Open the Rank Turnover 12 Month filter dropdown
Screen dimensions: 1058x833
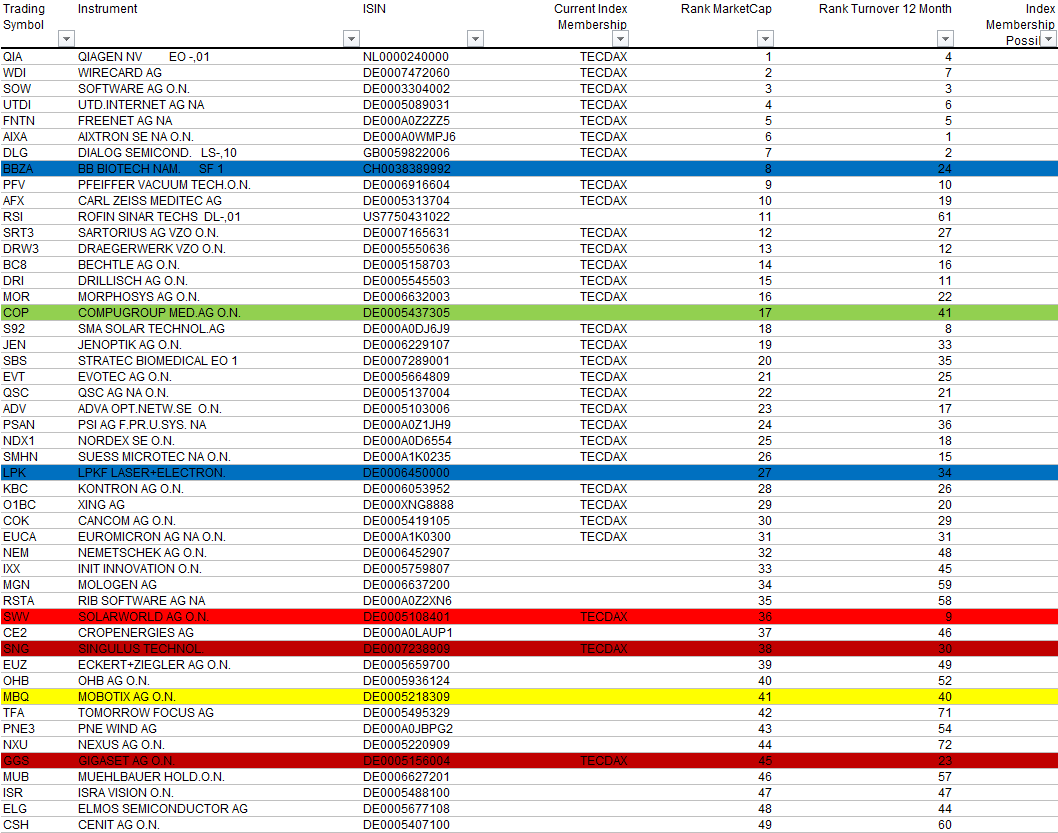(945, 39)
